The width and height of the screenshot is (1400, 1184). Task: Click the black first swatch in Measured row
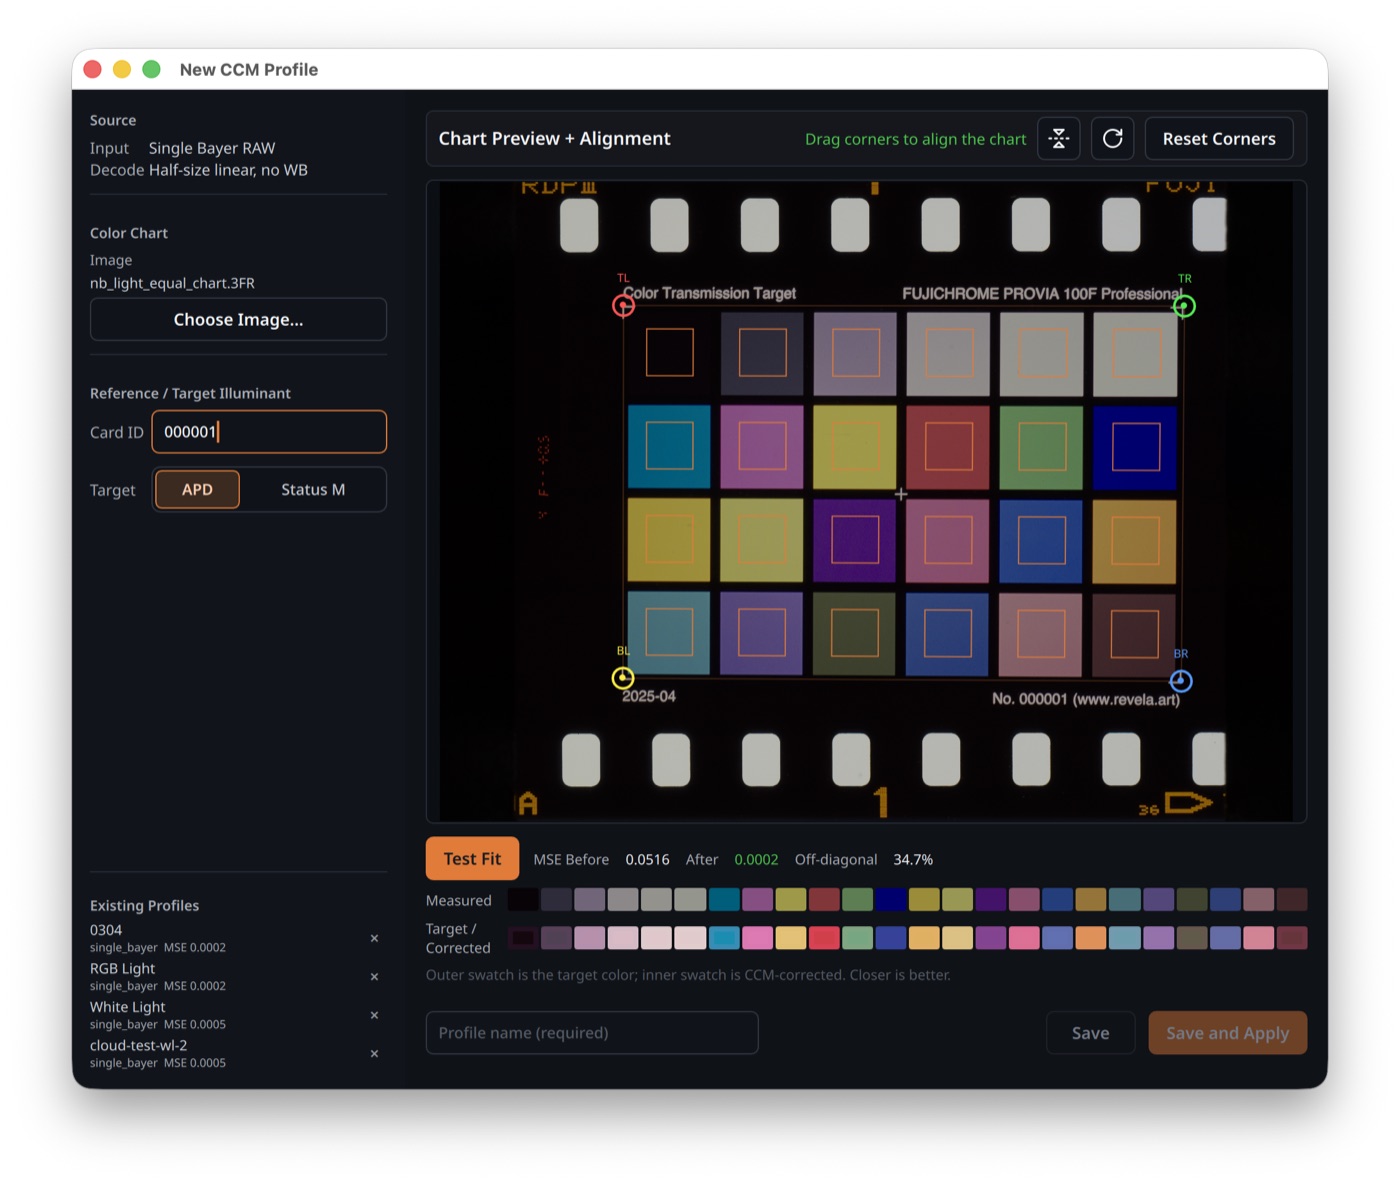tap(523, 899)
